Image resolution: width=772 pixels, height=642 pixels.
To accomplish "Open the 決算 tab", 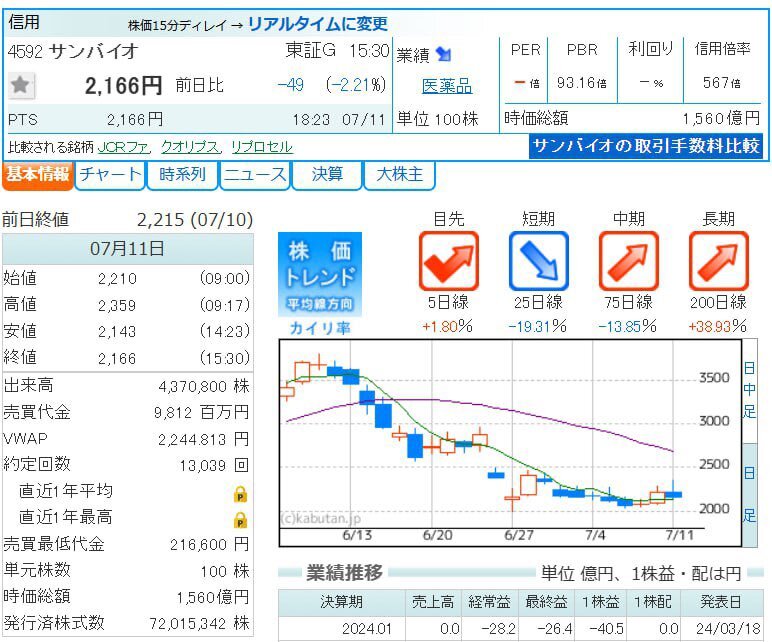I will (x=327, y=175).
